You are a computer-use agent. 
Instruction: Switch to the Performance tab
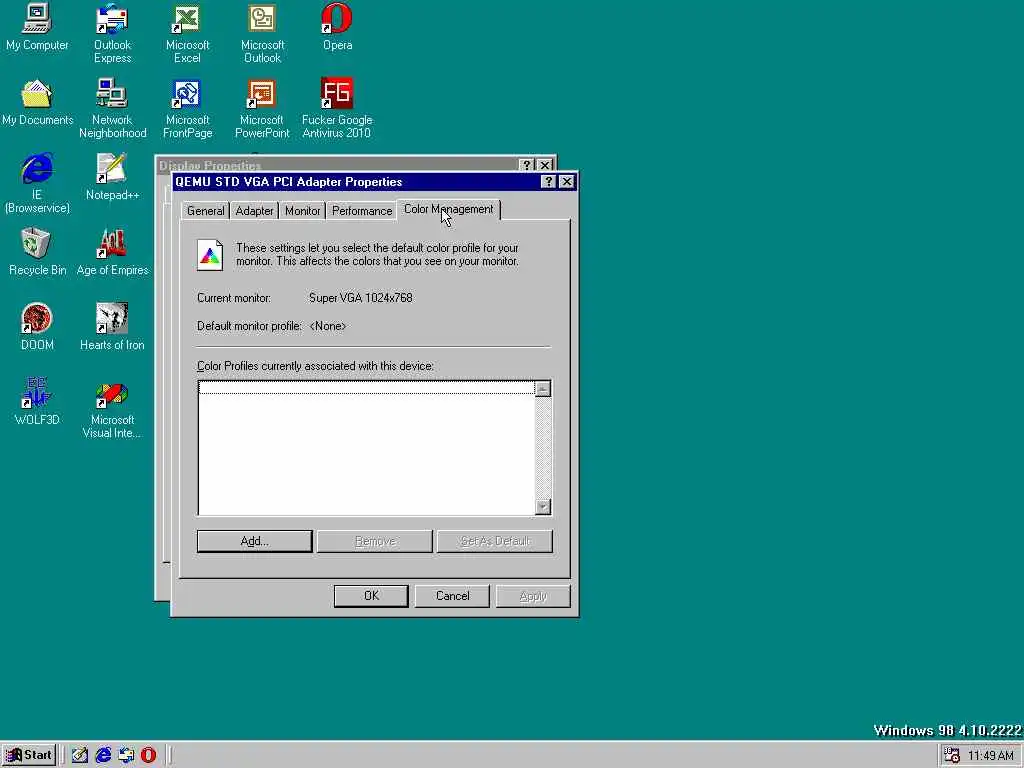[362, 211]
